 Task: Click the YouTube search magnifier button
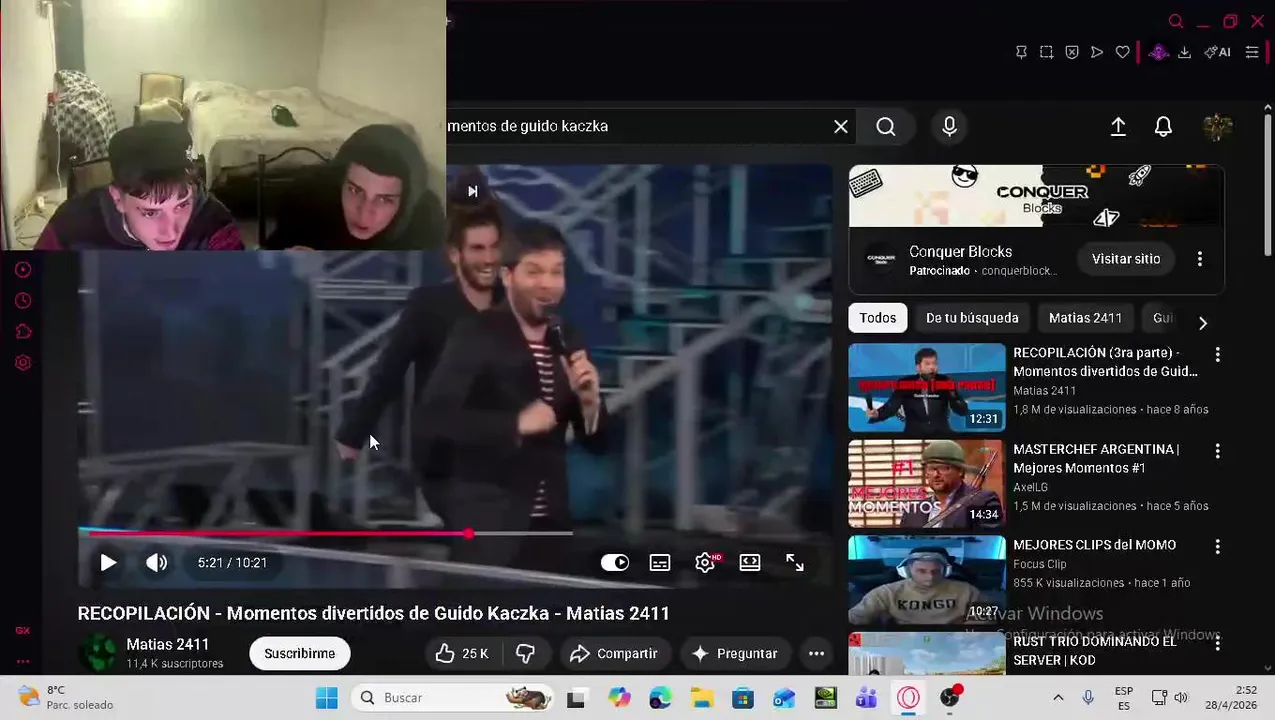[x=886, y=126]
